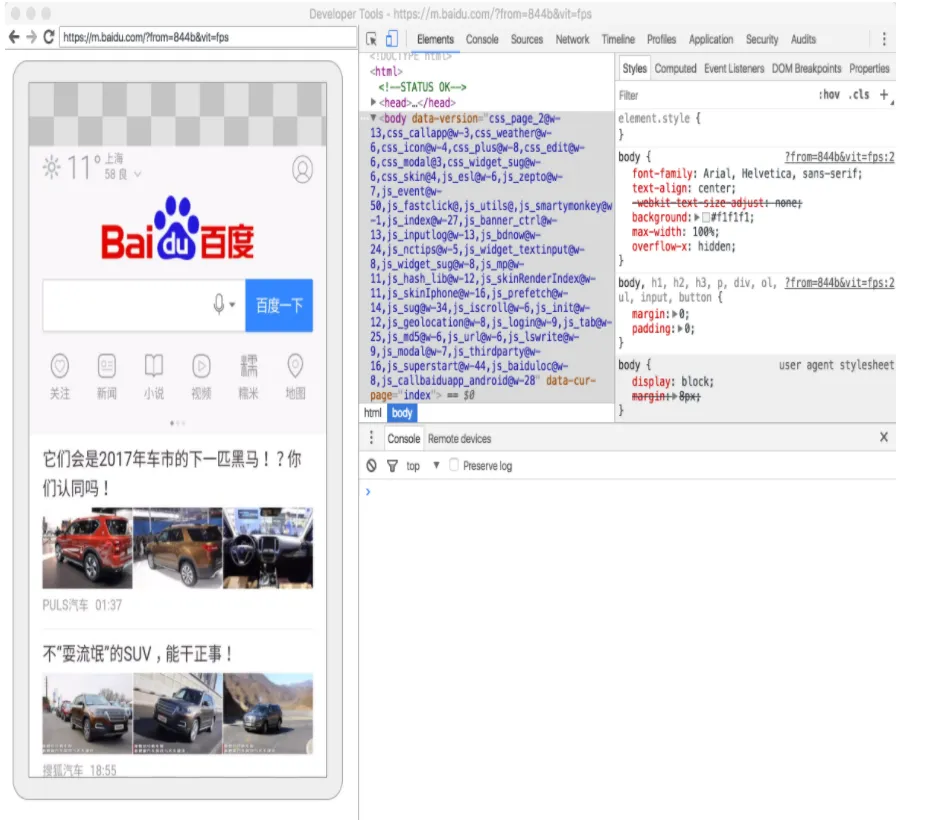Click the browser back arrow
This screenshot has width=927, height=820.
(x=13, y=37)
